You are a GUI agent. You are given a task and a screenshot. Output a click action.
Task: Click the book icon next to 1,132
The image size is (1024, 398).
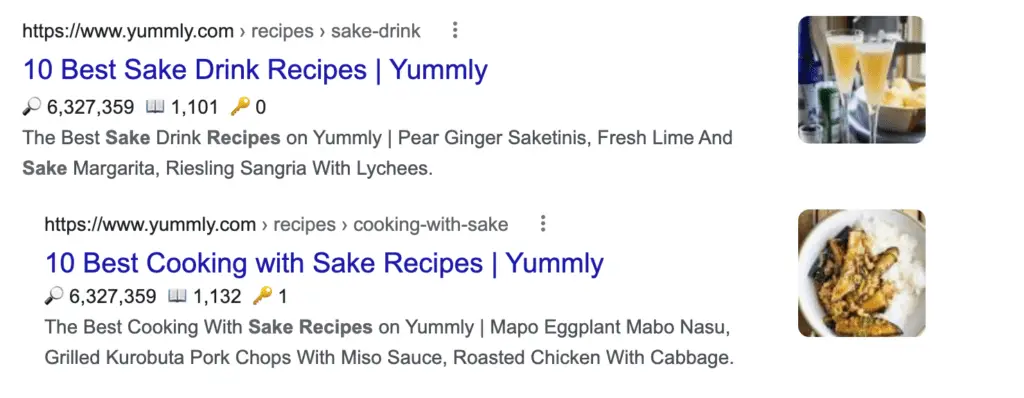coord(177,296)
